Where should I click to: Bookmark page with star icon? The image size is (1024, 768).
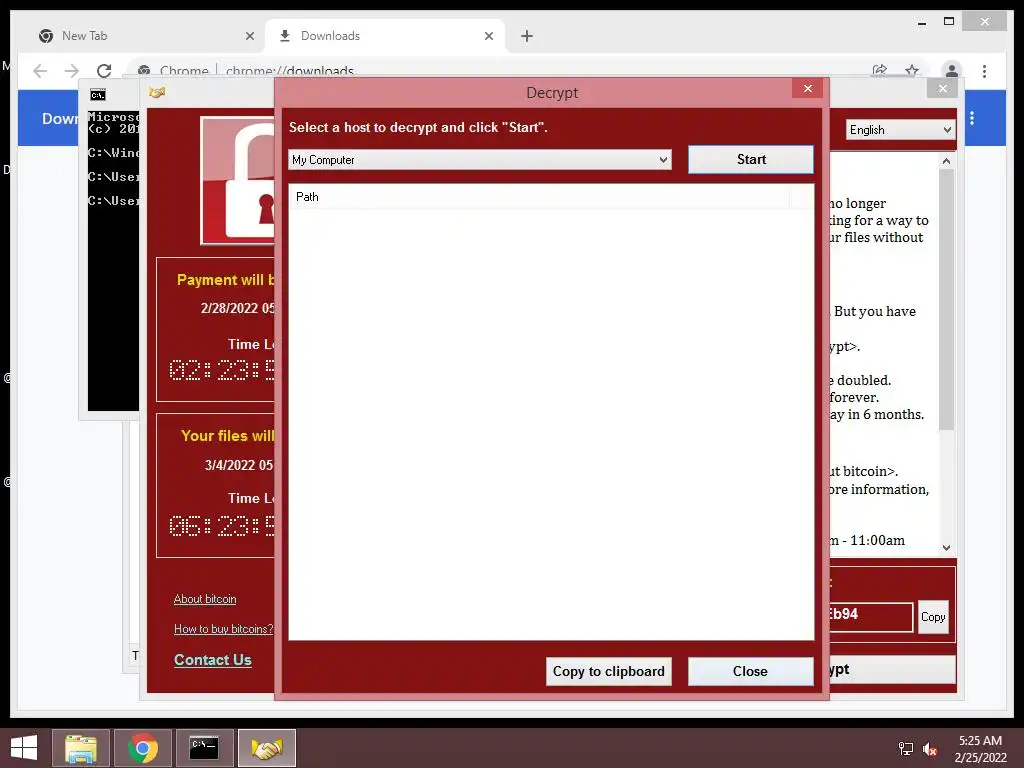(912, 71)
